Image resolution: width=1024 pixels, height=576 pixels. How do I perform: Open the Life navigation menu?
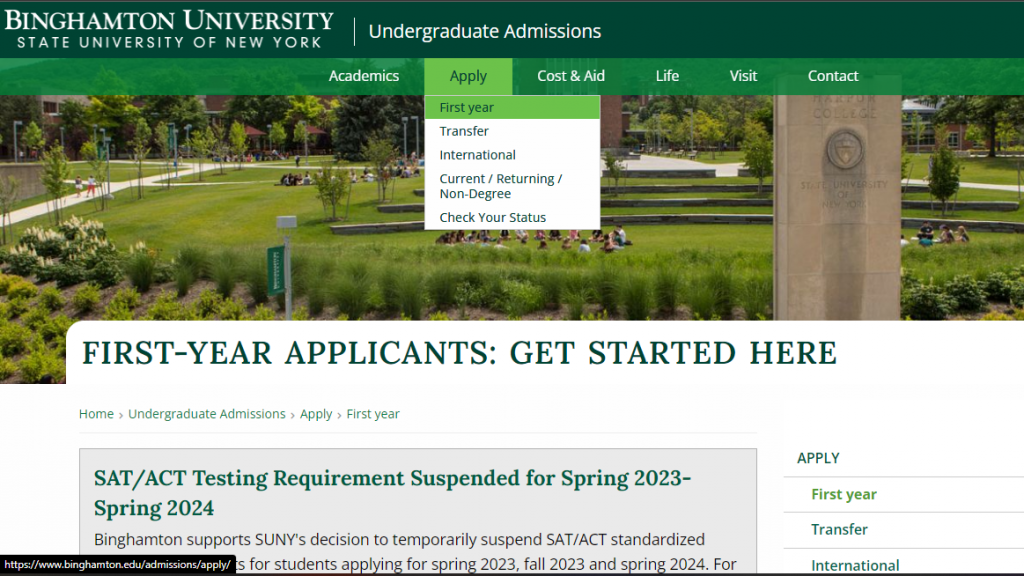pyautogui.click(x=667, y=76)
